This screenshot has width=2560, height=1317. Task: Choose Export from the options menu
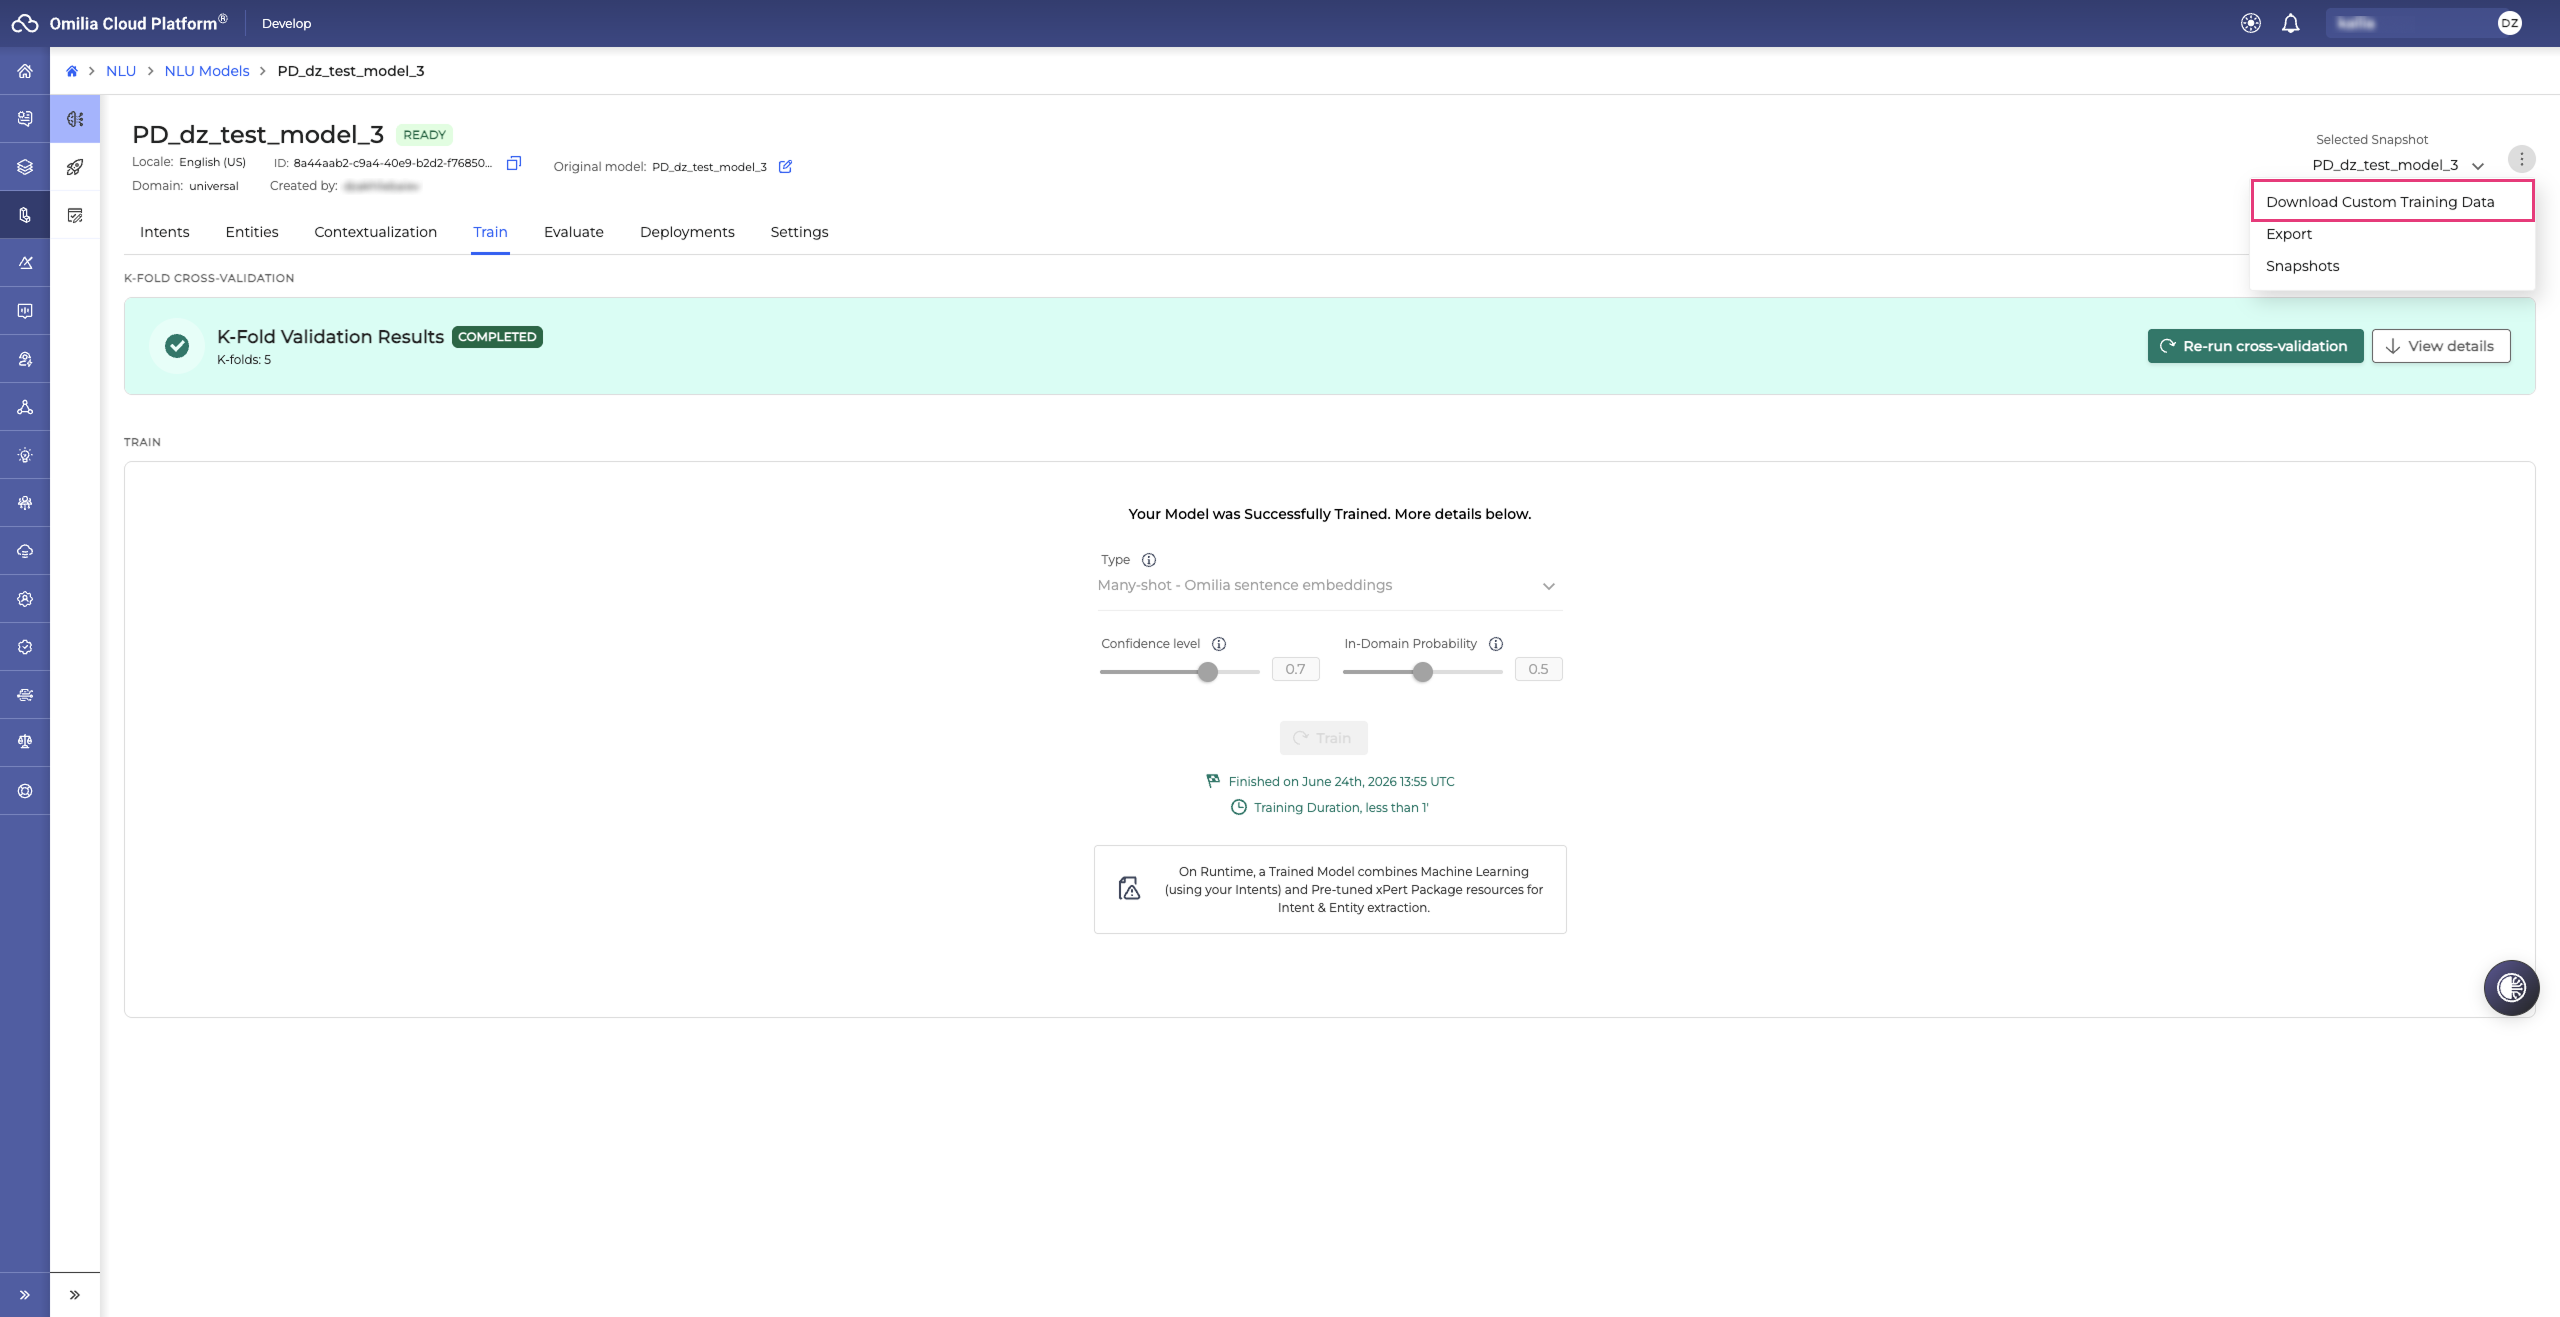[2392, 234]
